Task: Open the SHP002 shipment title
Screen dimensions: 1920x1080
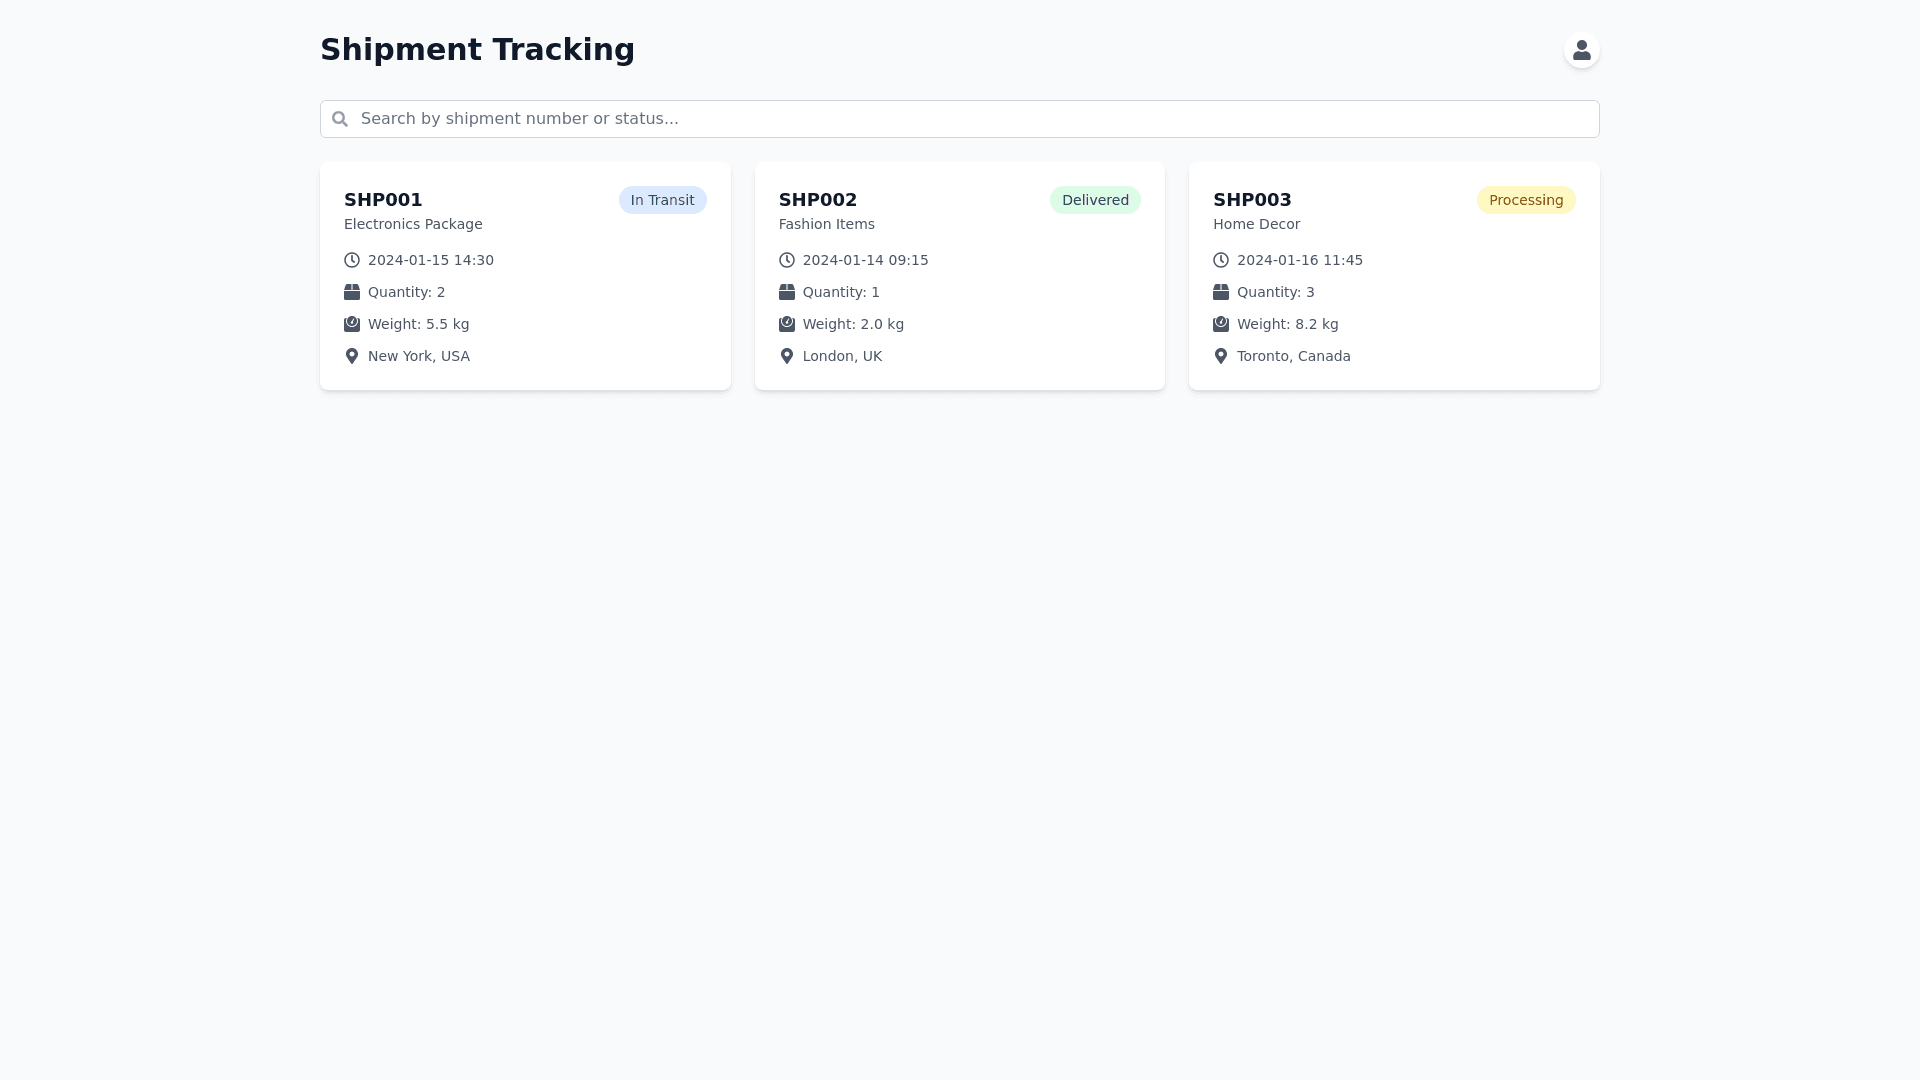Action: 818,200
